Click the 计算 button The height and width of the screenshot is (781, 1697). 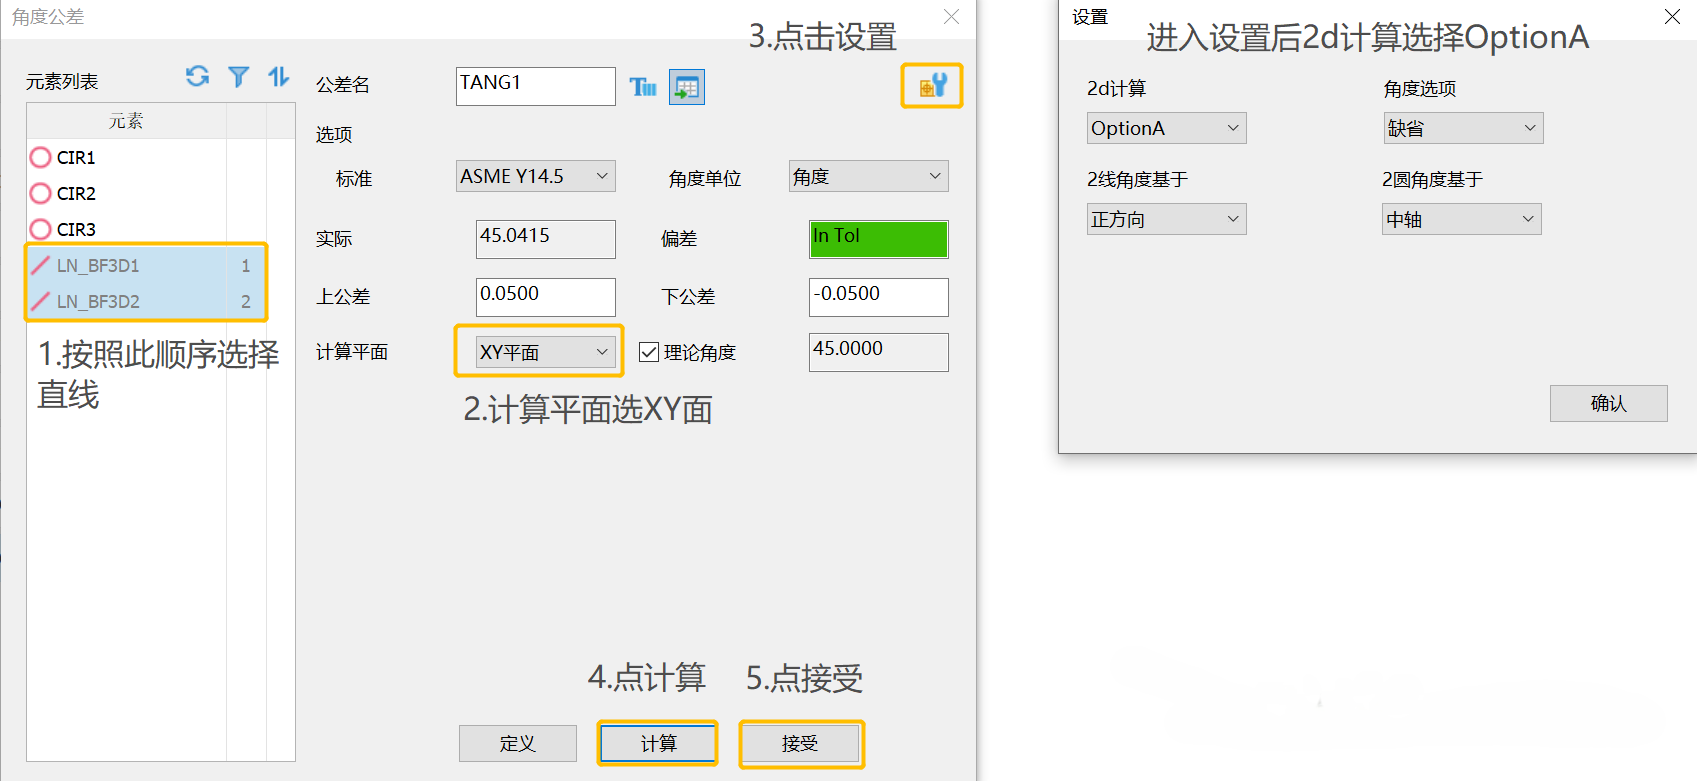pyautogui.click(x=658, y=744)
